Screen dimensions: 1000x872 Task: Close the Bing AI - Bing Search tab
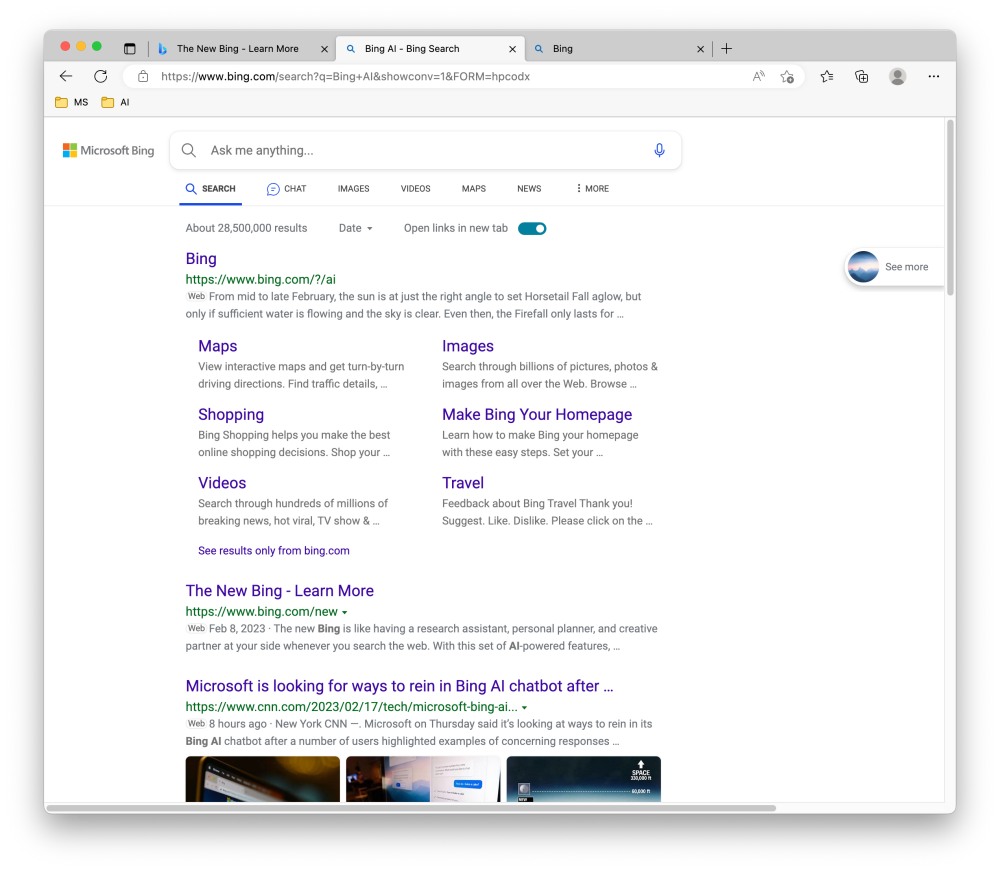point(512,49)
